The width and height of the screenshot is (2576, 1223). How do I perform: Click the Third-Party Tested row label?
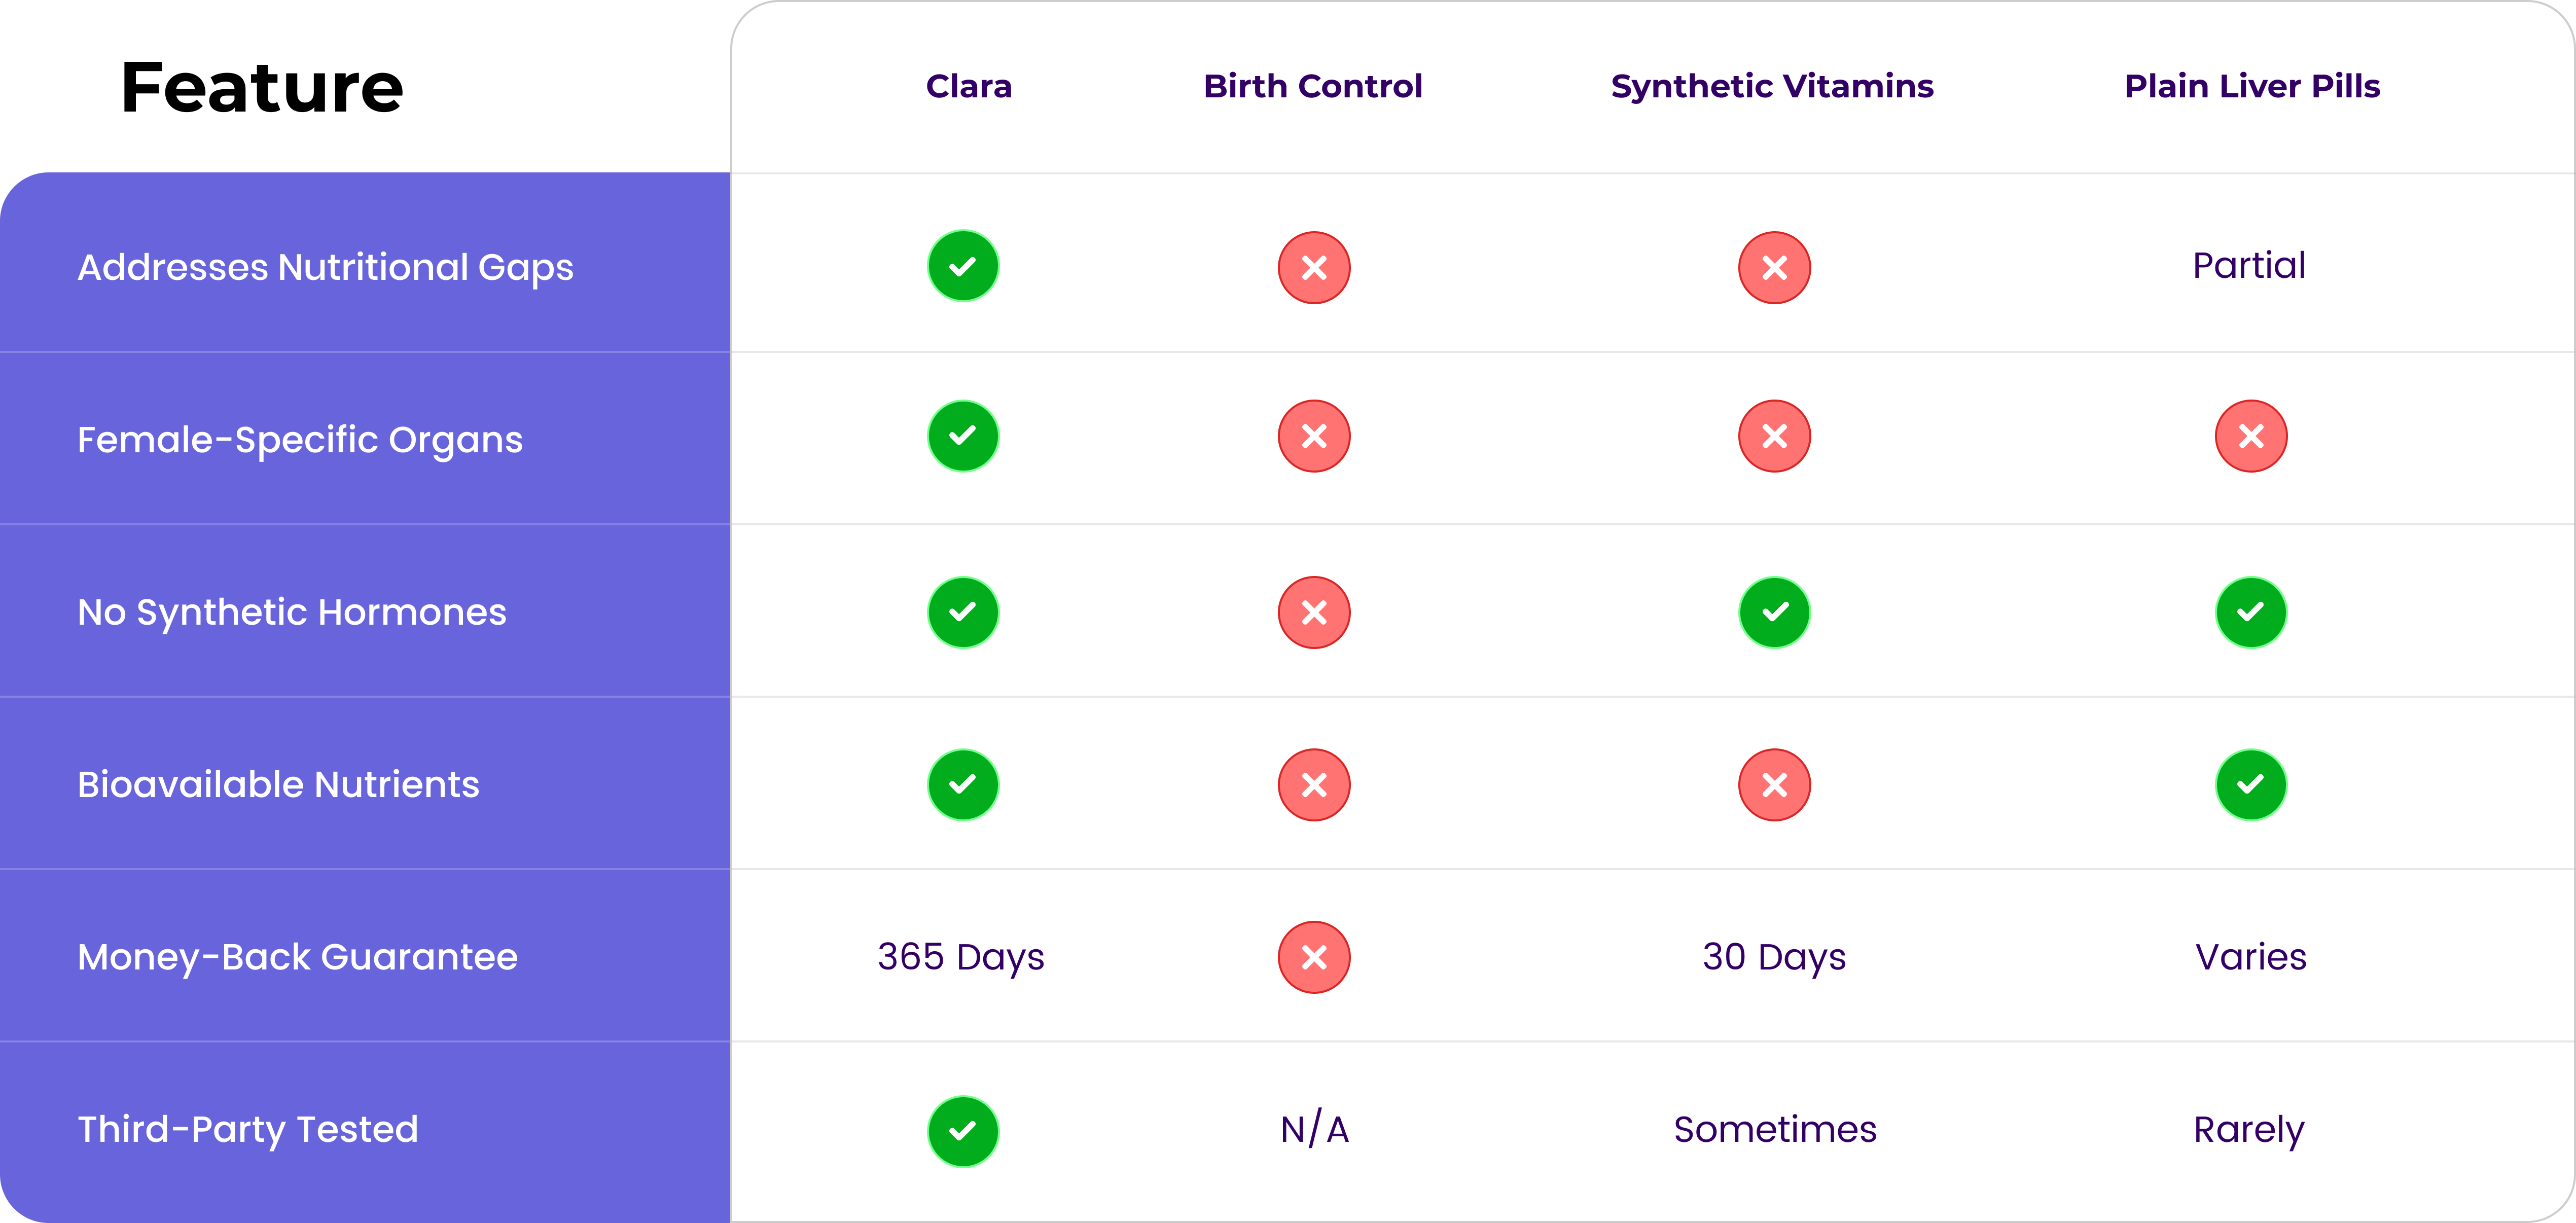[x=248, y=1130]
